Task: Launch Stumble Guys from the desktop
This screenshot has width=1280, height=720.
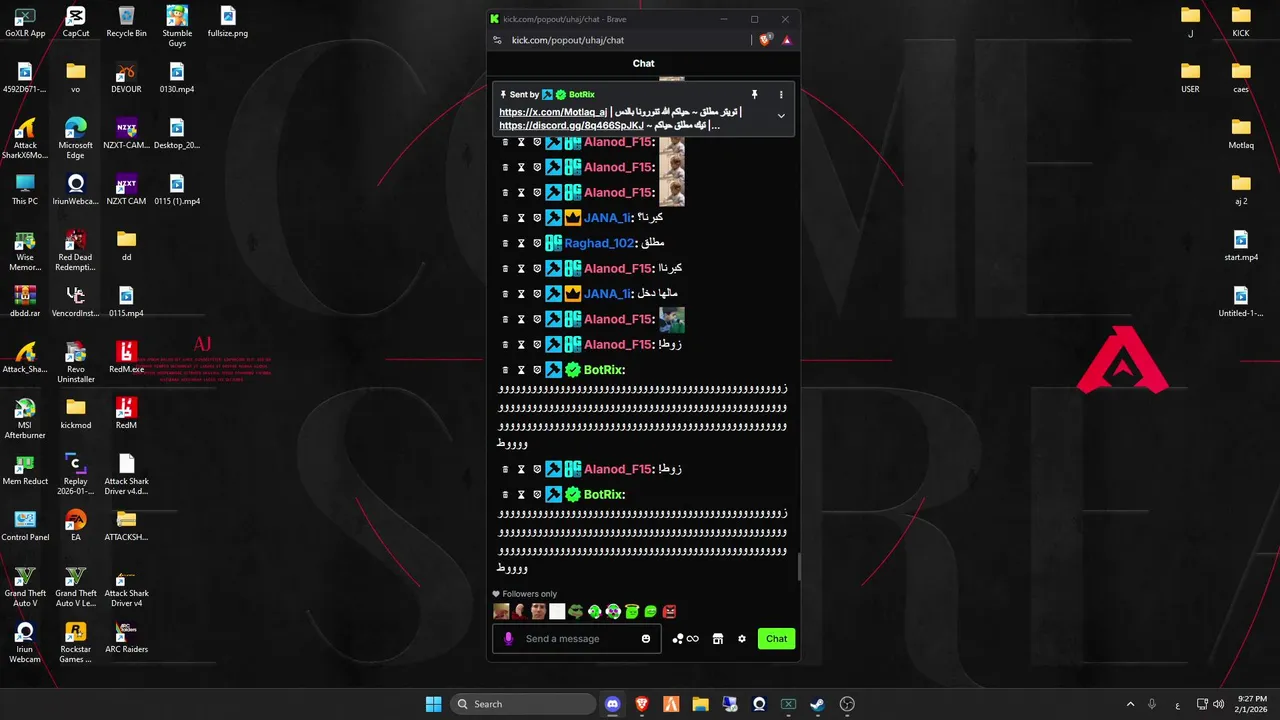Action: tap(177, 27)
